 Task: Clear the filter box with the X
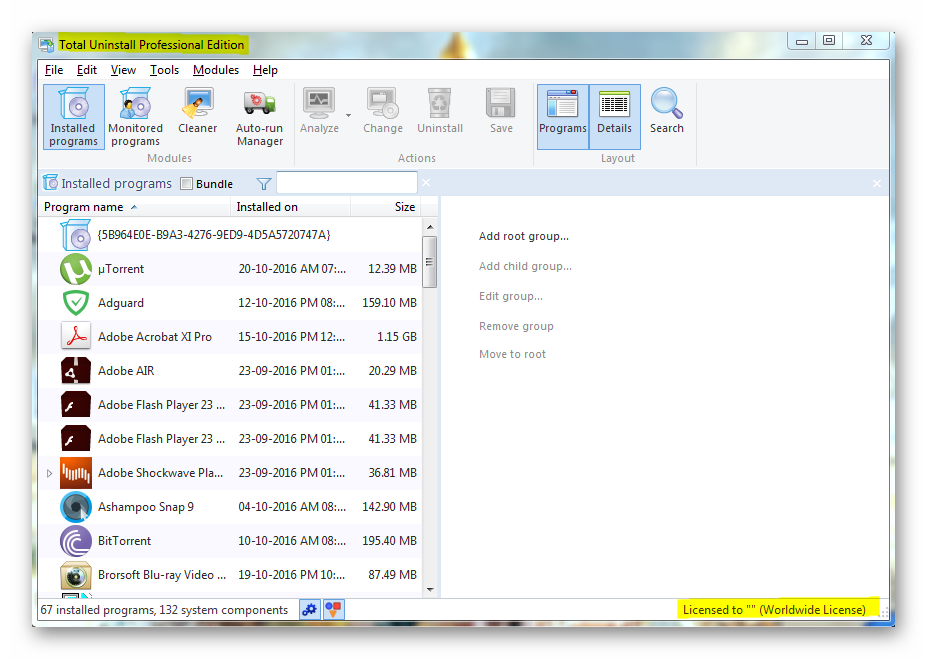pyautogui.click(x=426, y=183)
